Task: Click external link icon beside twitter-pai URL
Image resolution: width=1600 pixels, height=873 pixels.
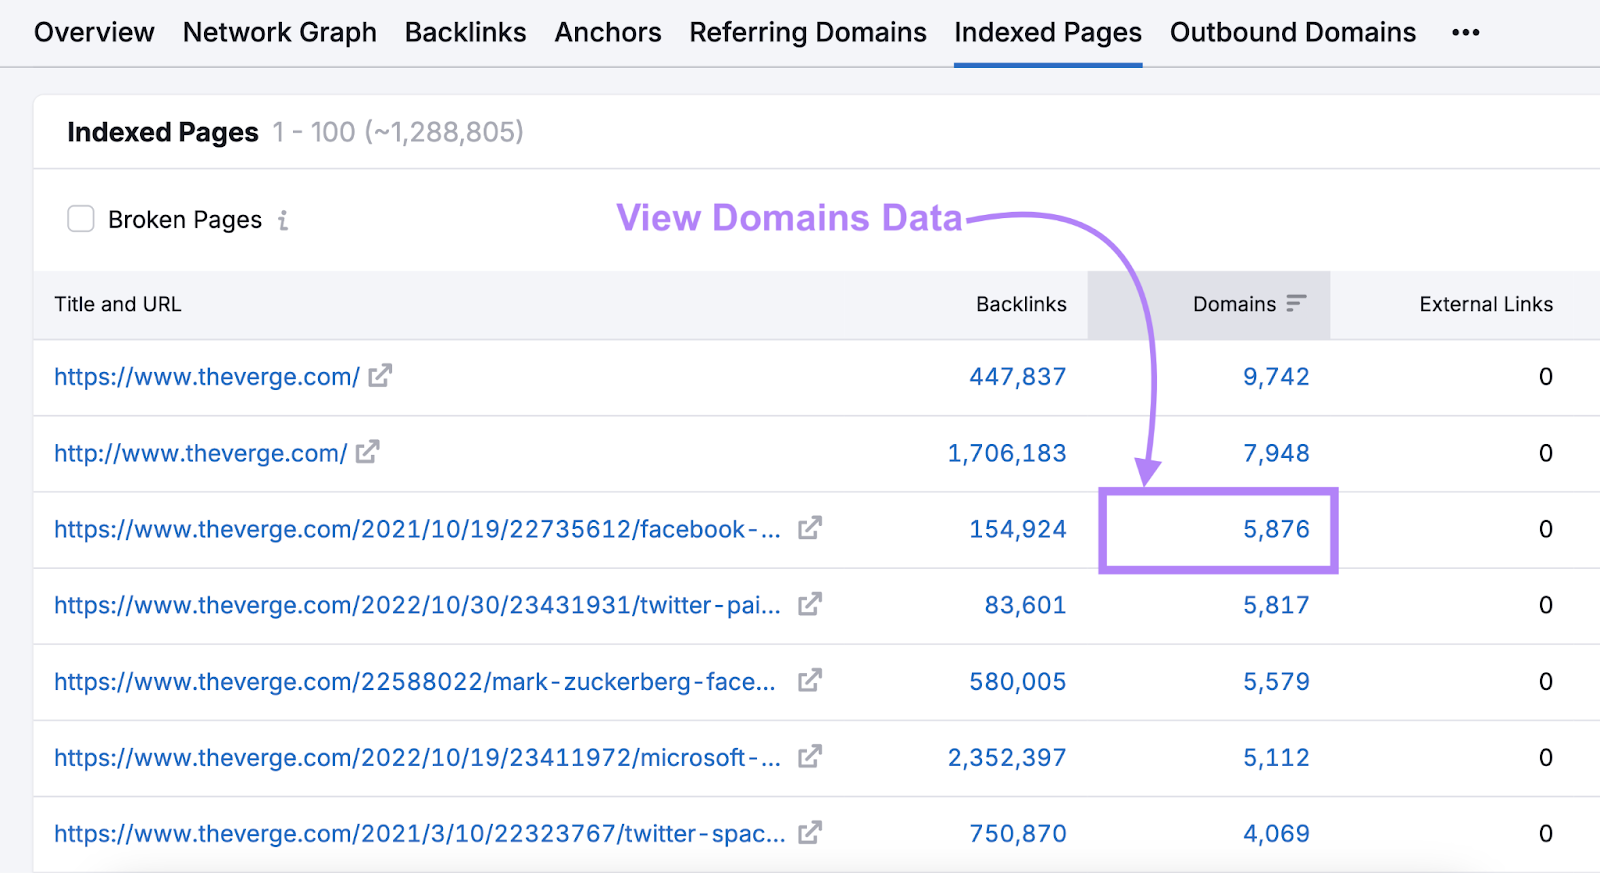Action: pyautogui.click(x=809, y=604)
